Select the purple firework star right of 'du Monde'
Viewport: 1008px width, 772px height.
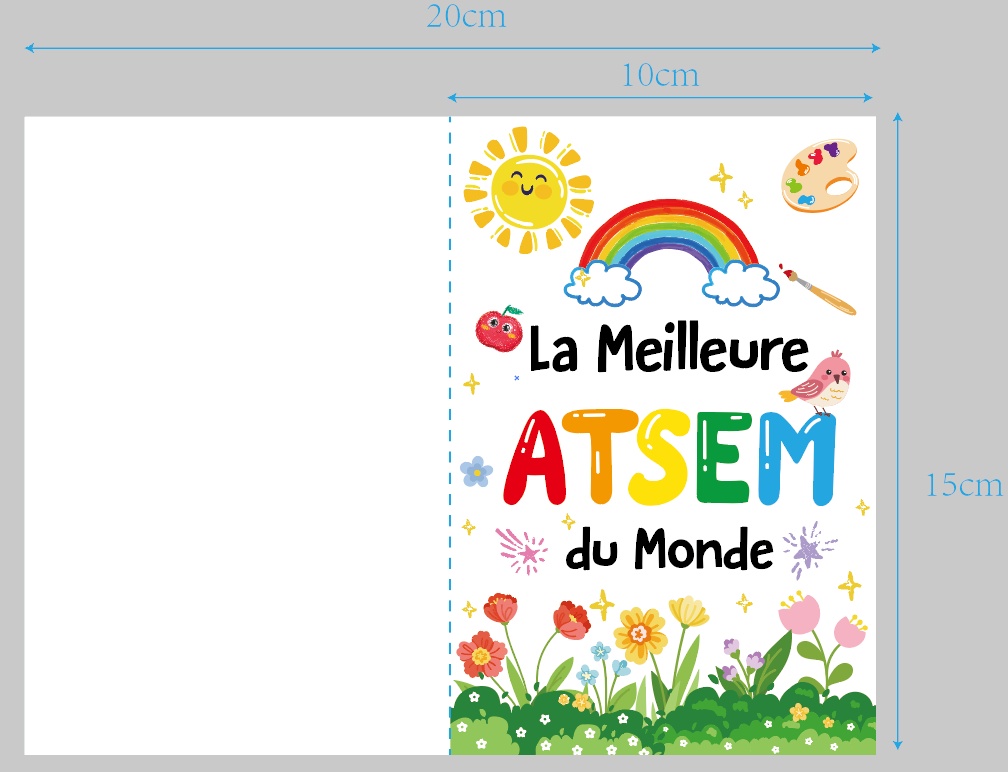[805, 549]
